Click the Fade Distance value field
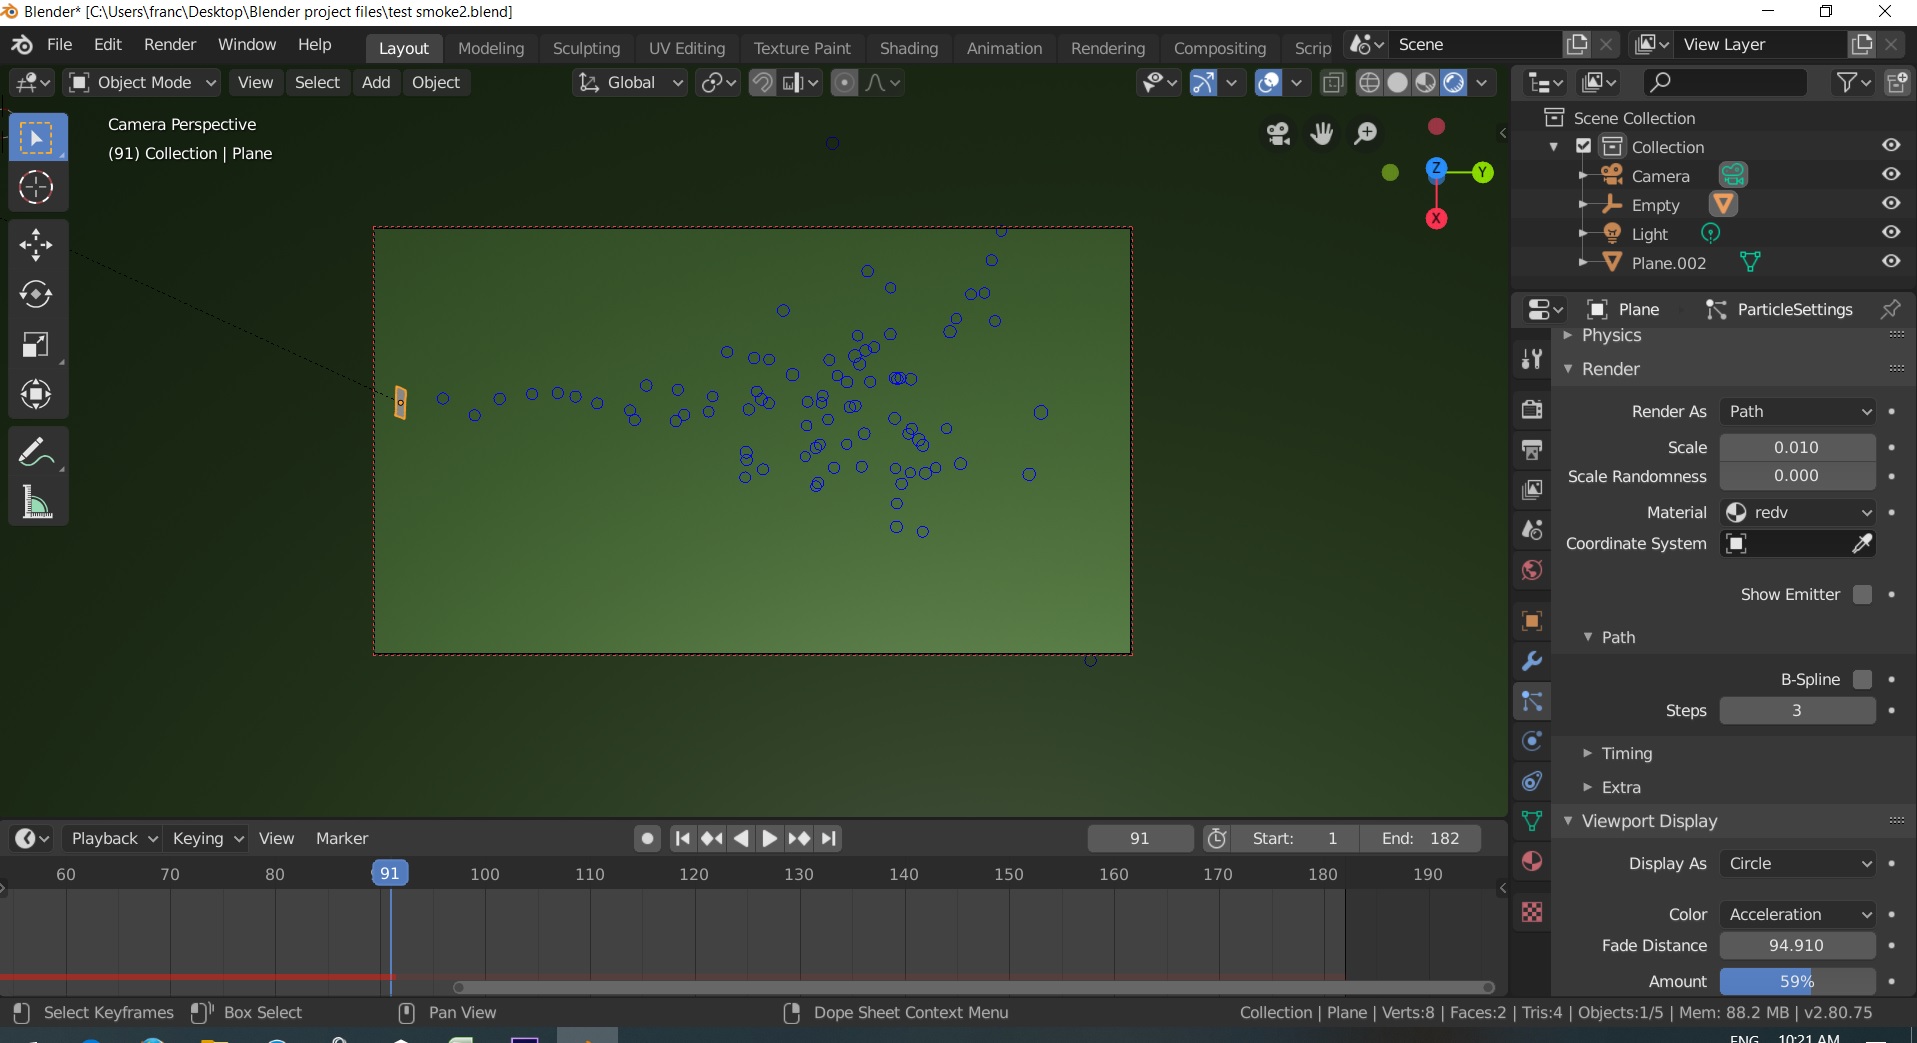This screenshot has width=1917, height=1043. pyautogui.click(x=1798, y=945)
